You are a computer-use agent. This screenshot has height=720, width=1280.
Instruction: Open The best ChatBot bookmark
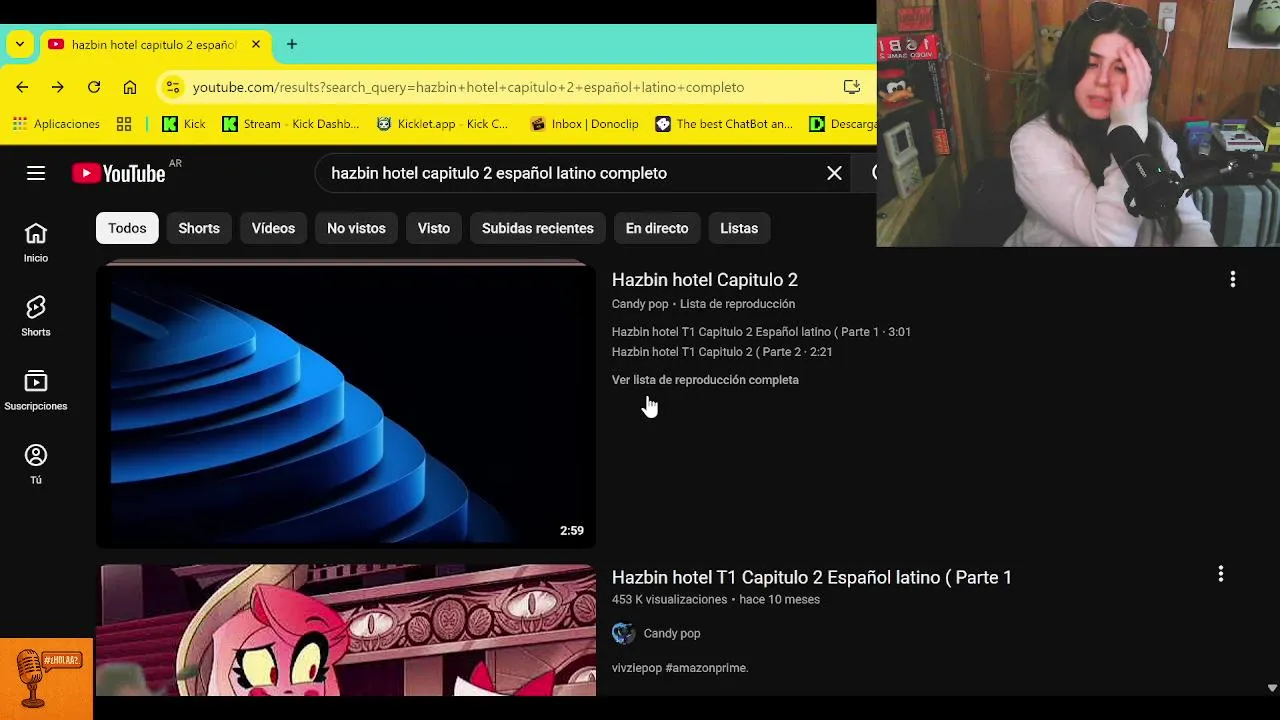click(724, 124)
